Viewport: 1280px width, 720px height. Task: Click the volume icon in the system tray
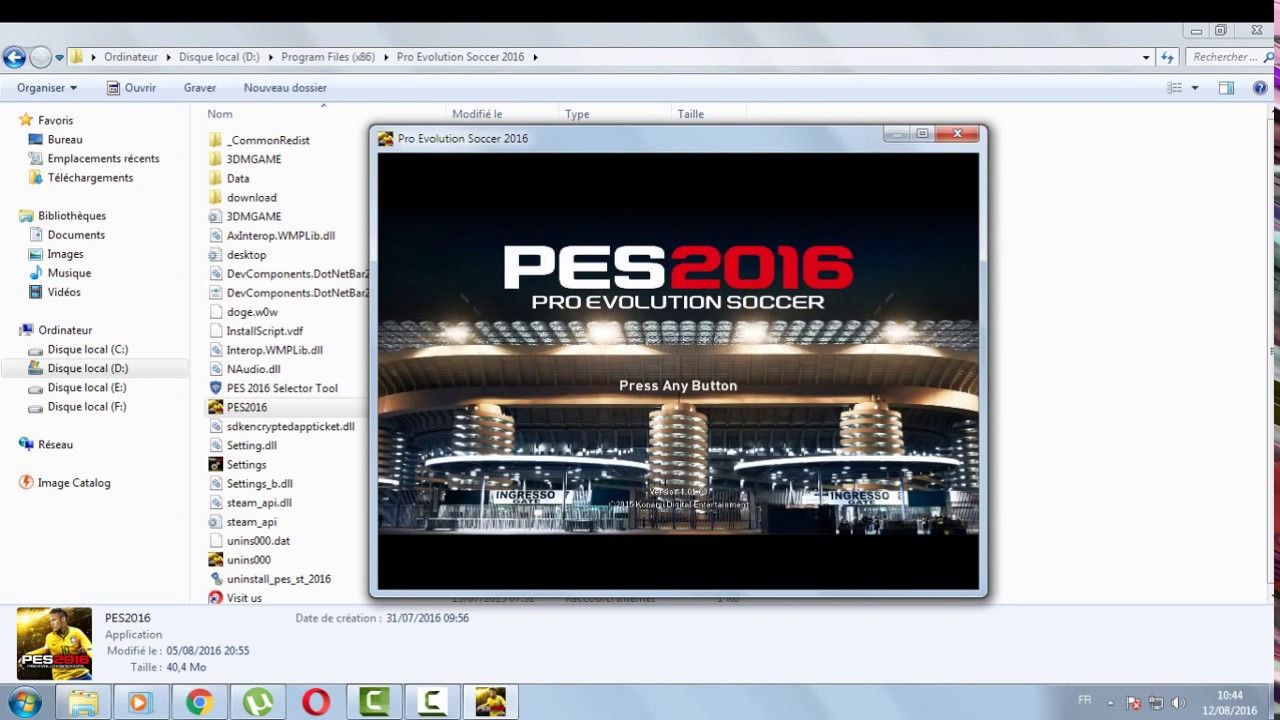tap(1178, 703)
